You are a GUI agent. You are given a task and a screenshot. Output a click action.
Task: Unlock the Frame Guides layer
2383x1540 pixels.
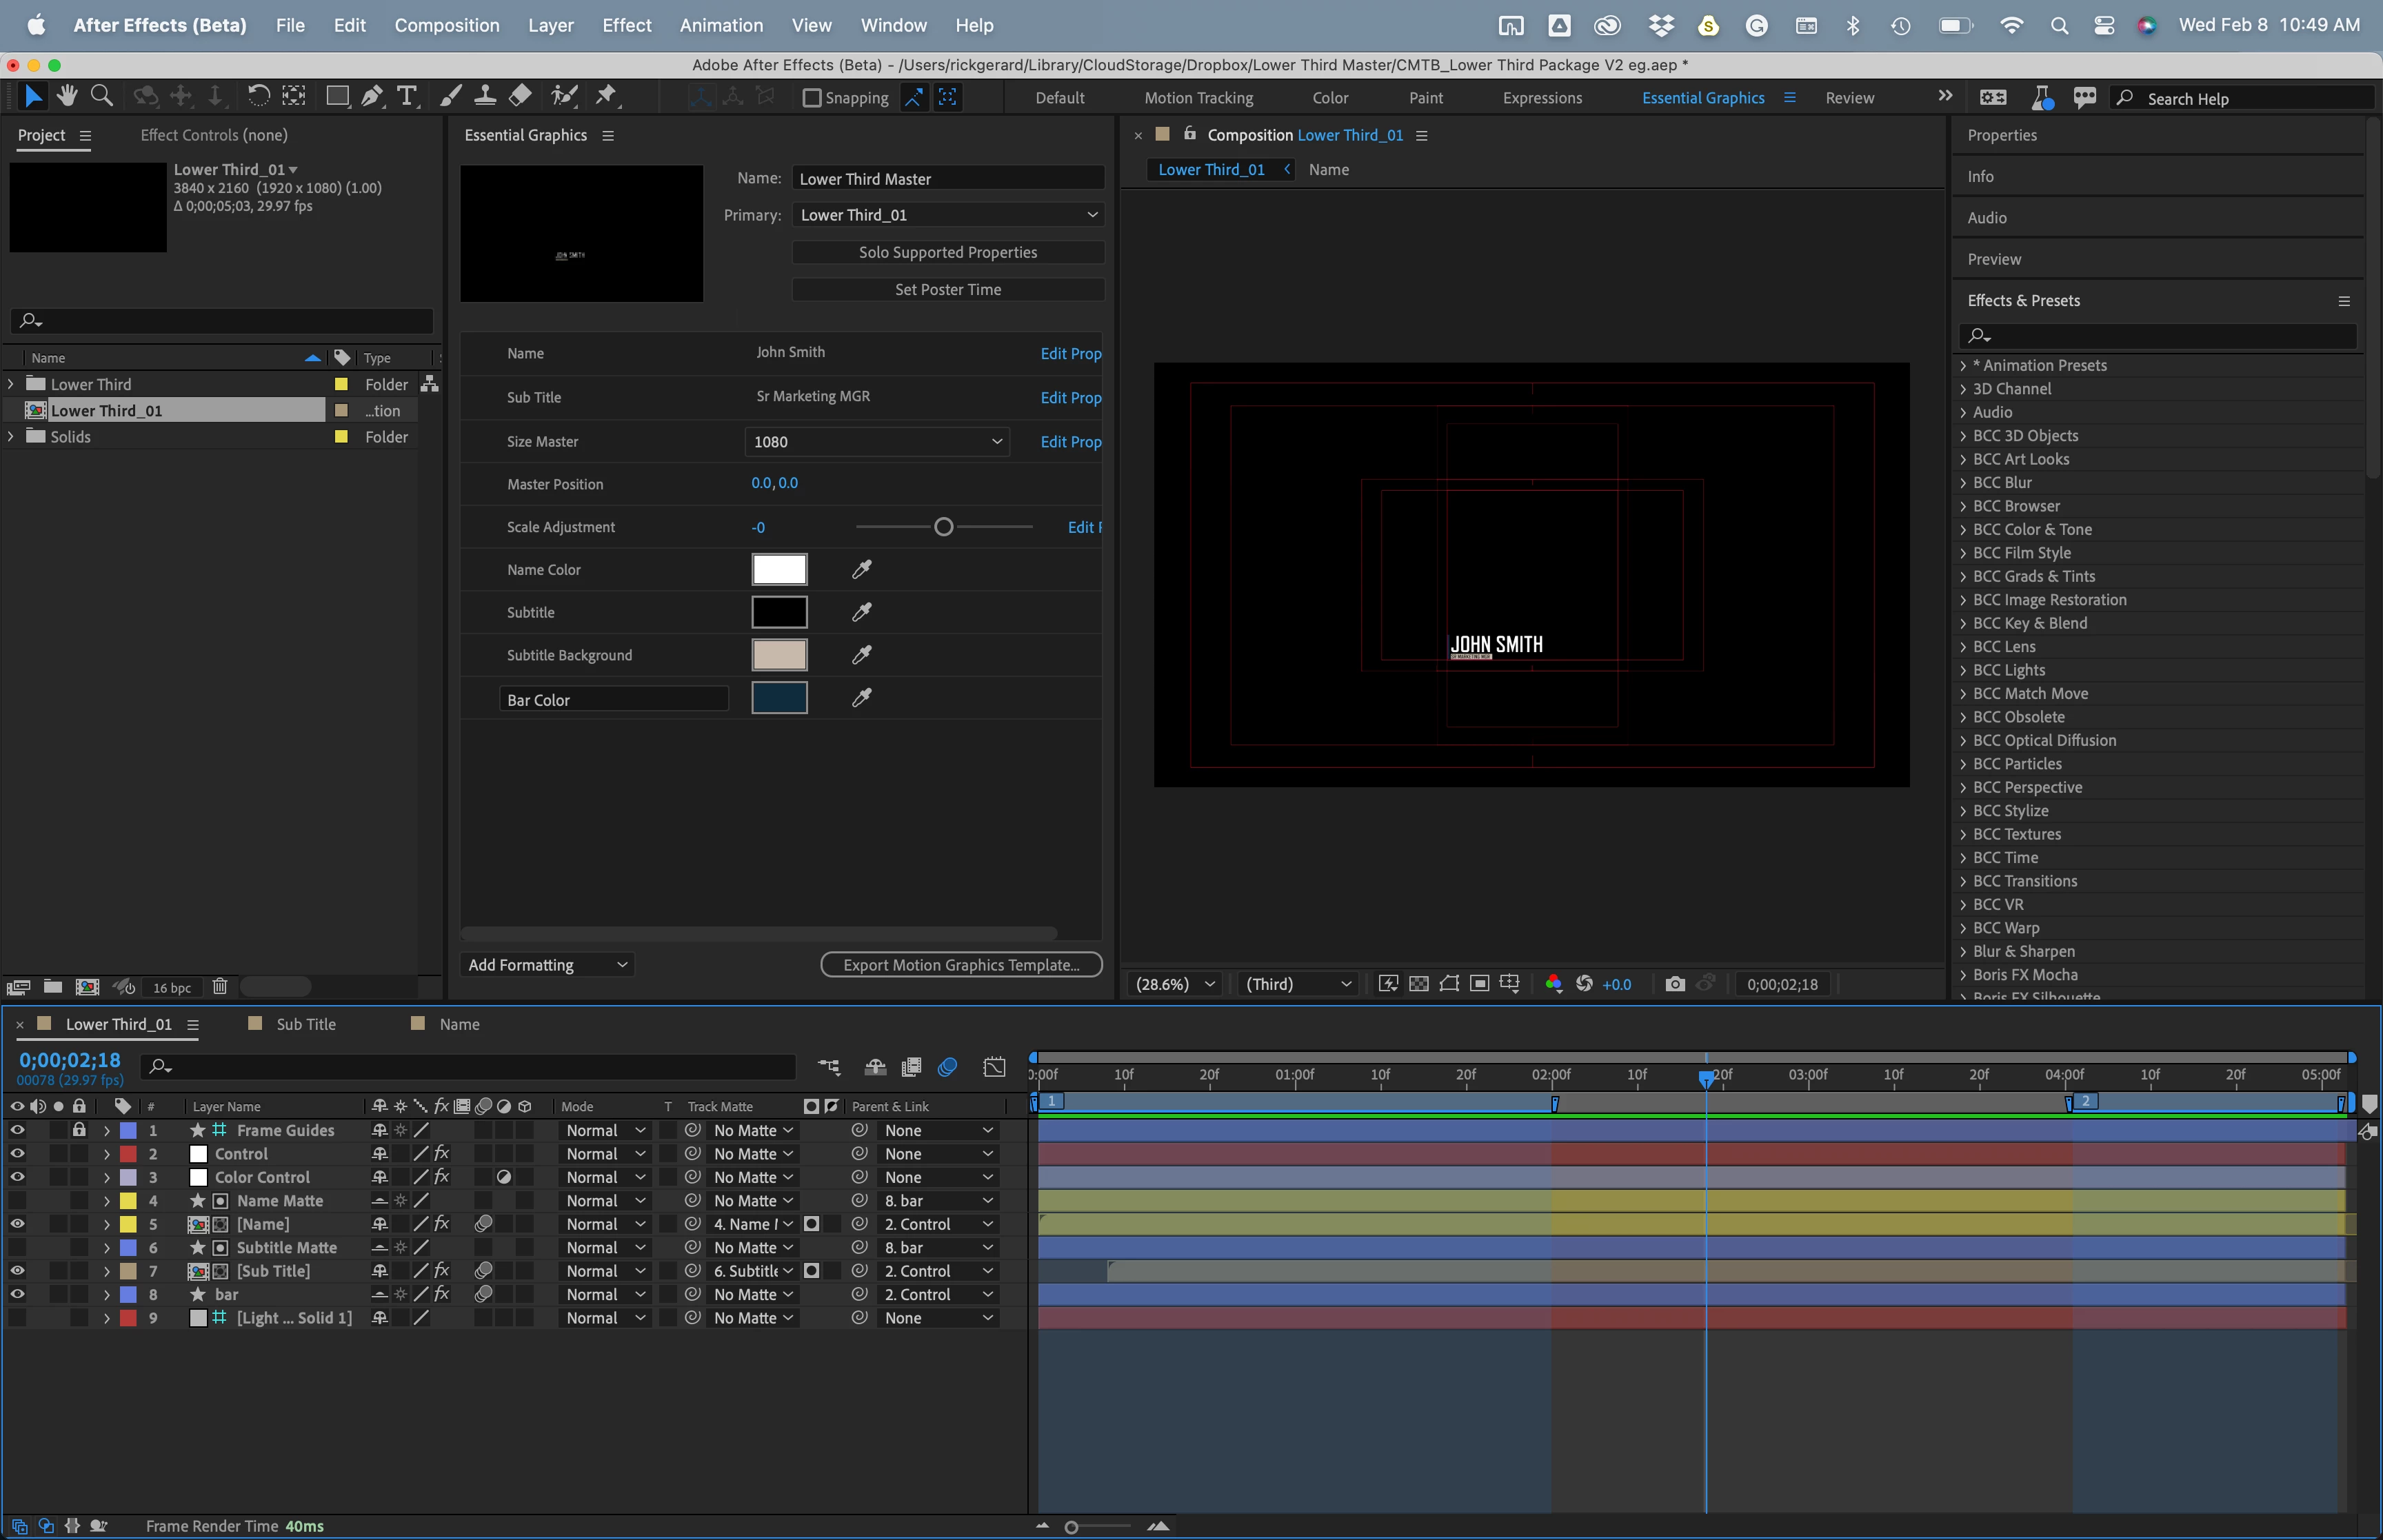coord(79,1130)
